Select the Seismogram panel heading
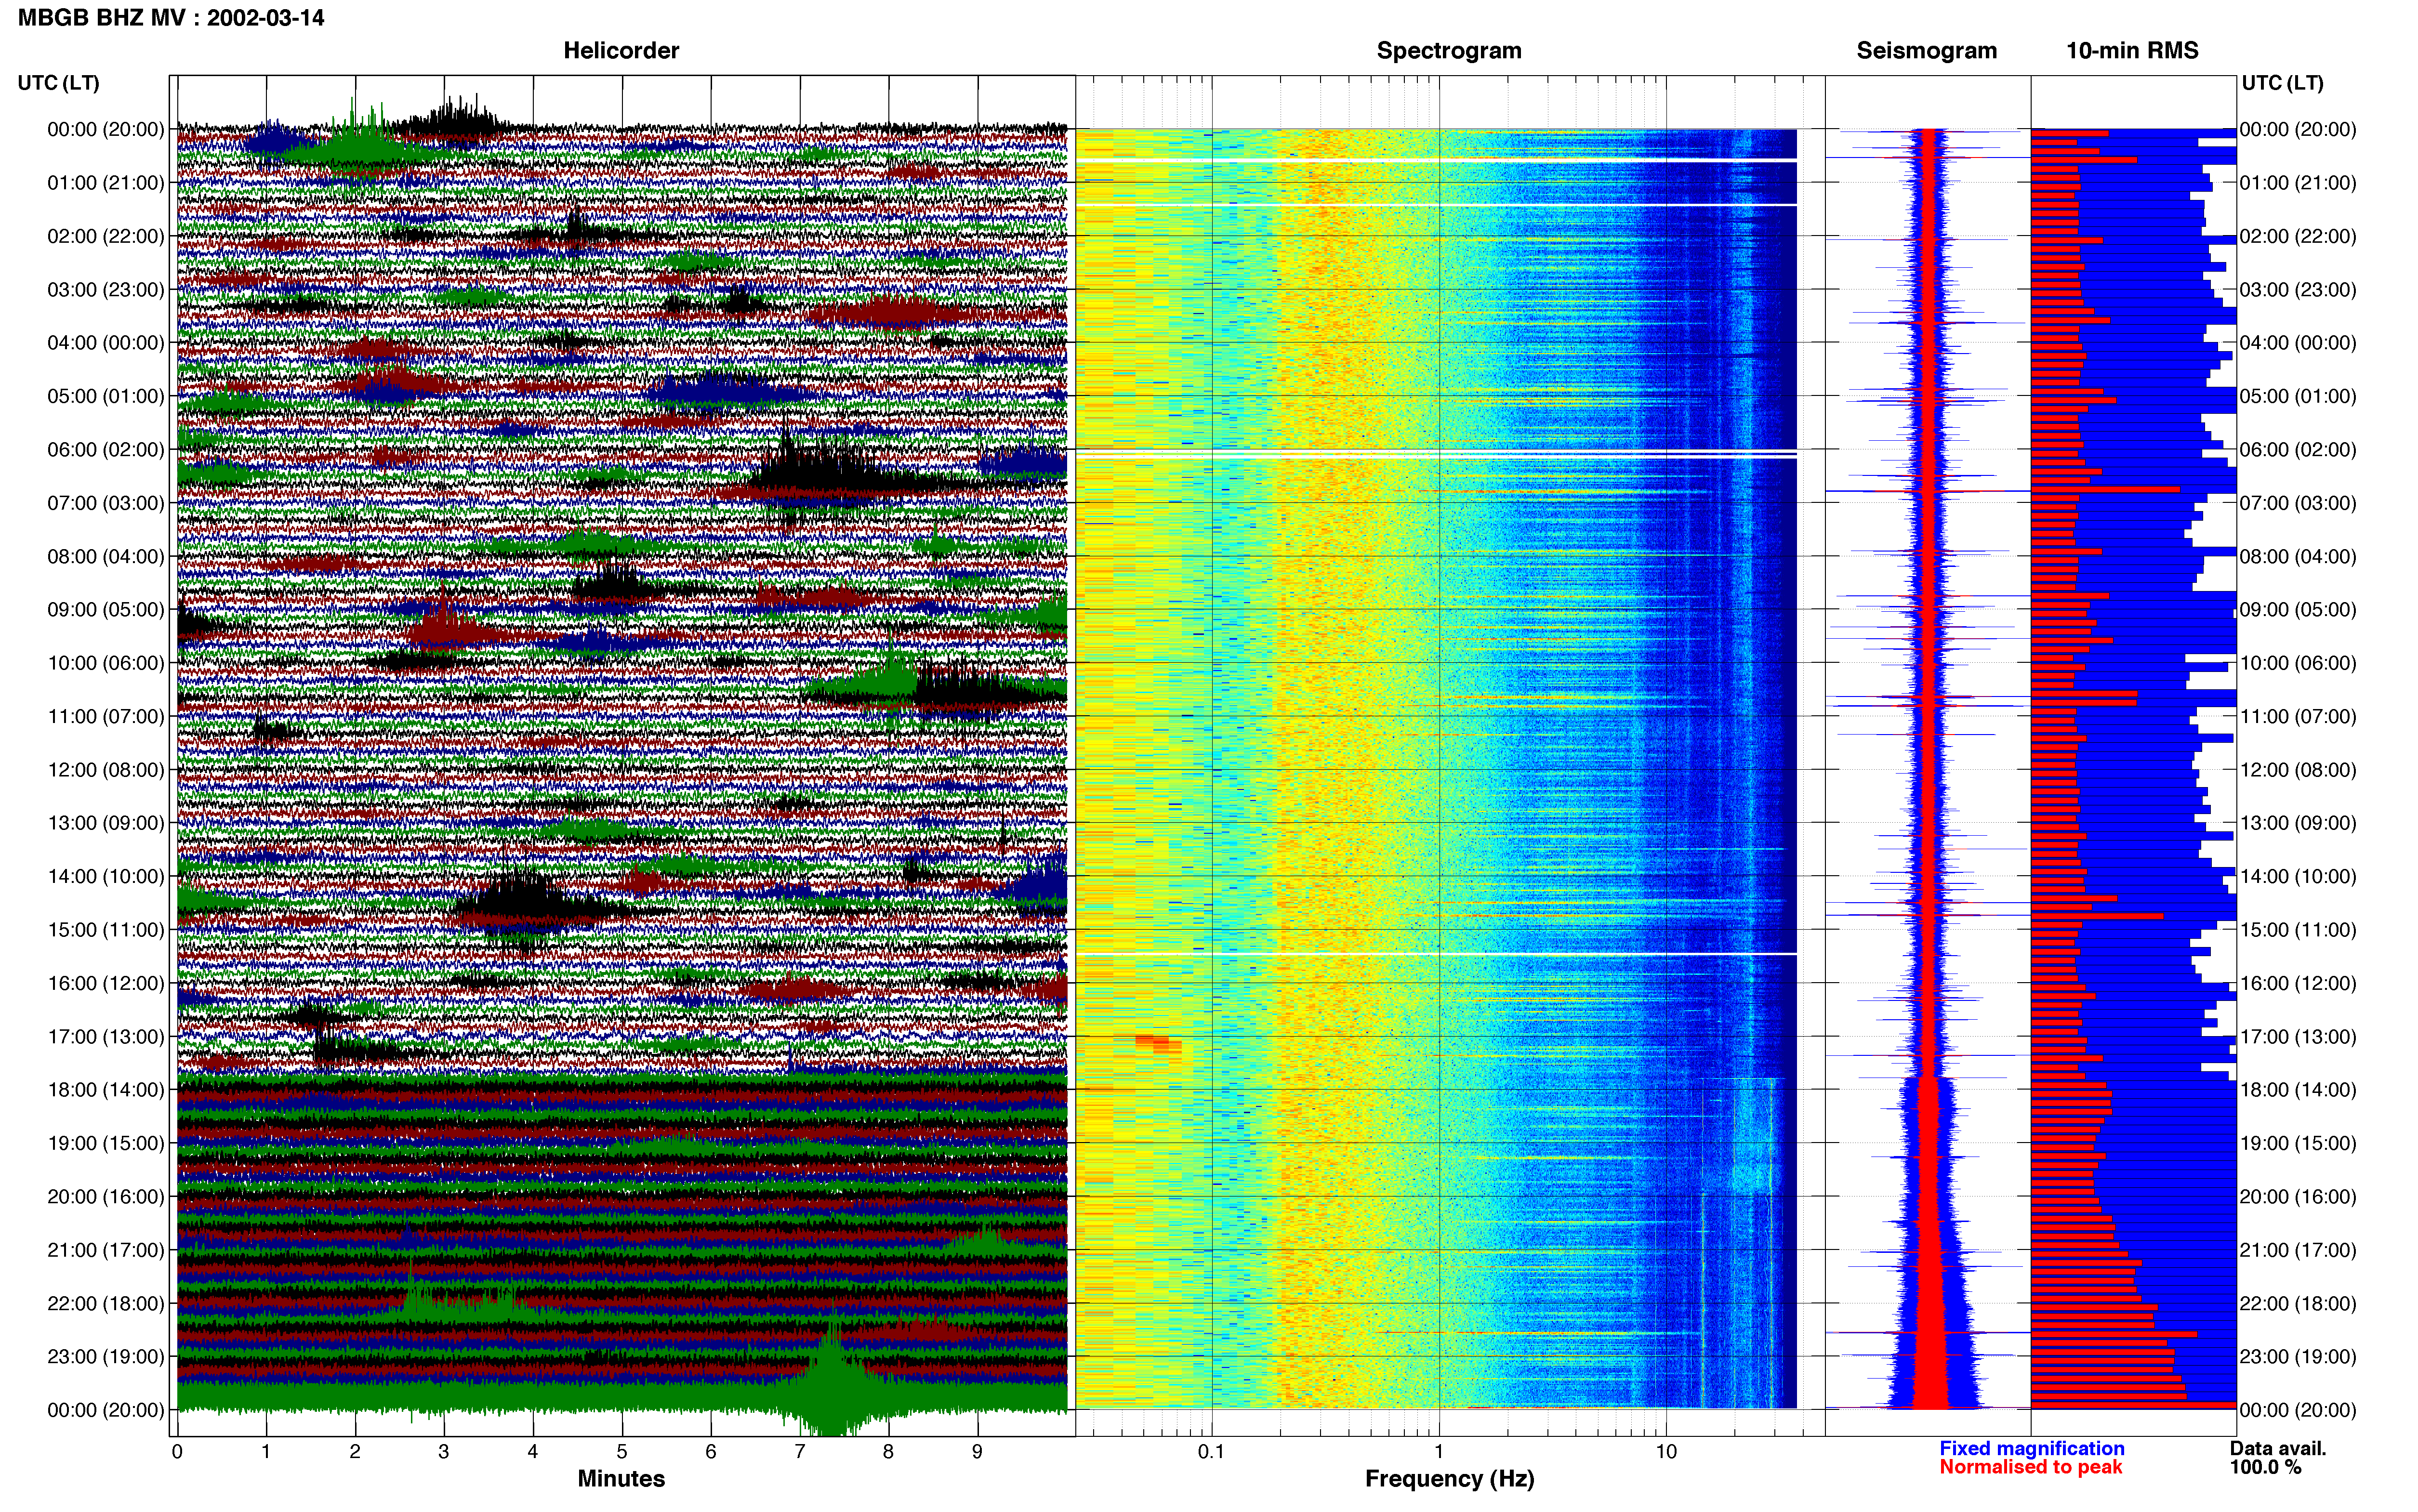 tap(1927, 51)
